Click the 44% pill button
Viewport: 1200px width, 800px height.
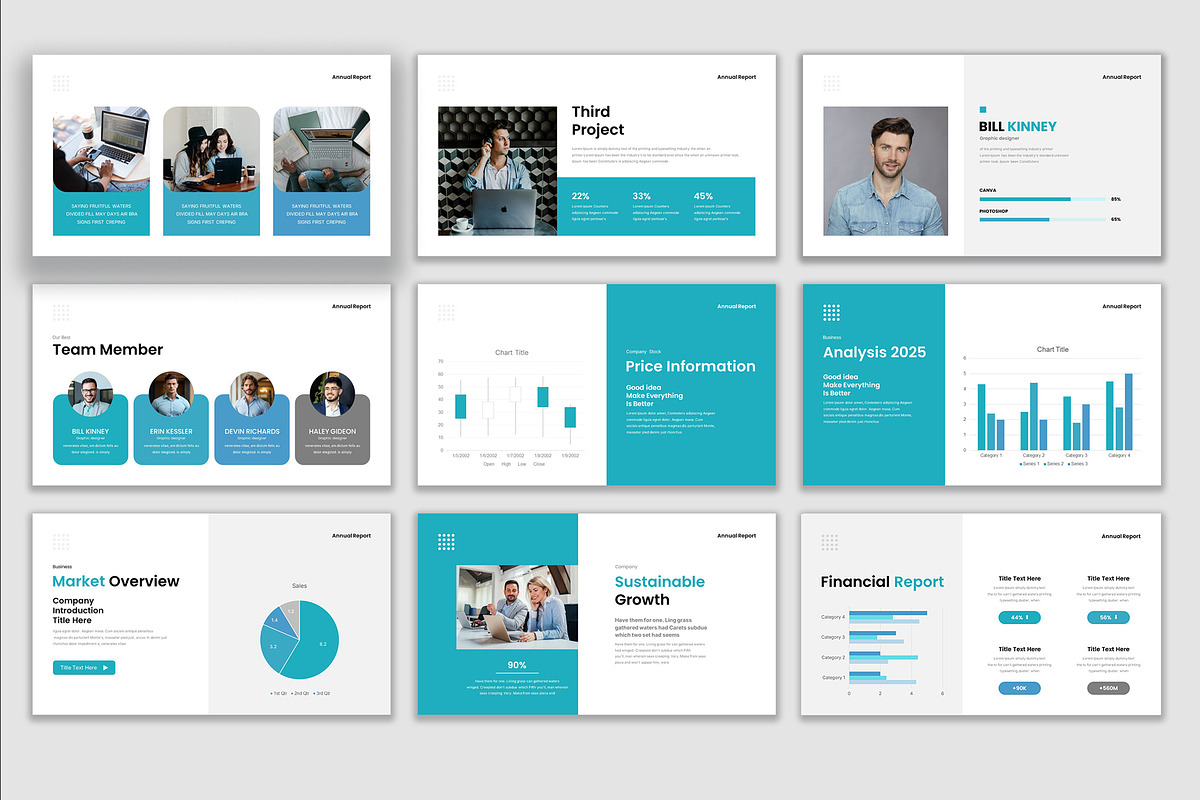[1019, 618]
